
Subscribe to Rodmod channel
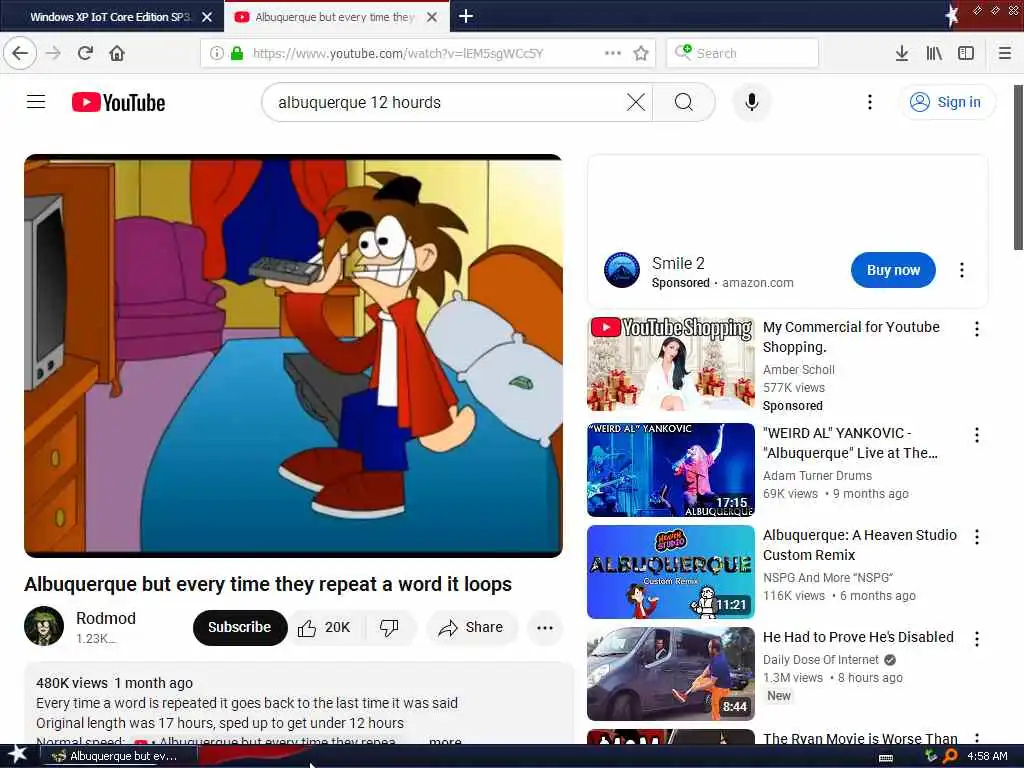[x=240, y=628]
